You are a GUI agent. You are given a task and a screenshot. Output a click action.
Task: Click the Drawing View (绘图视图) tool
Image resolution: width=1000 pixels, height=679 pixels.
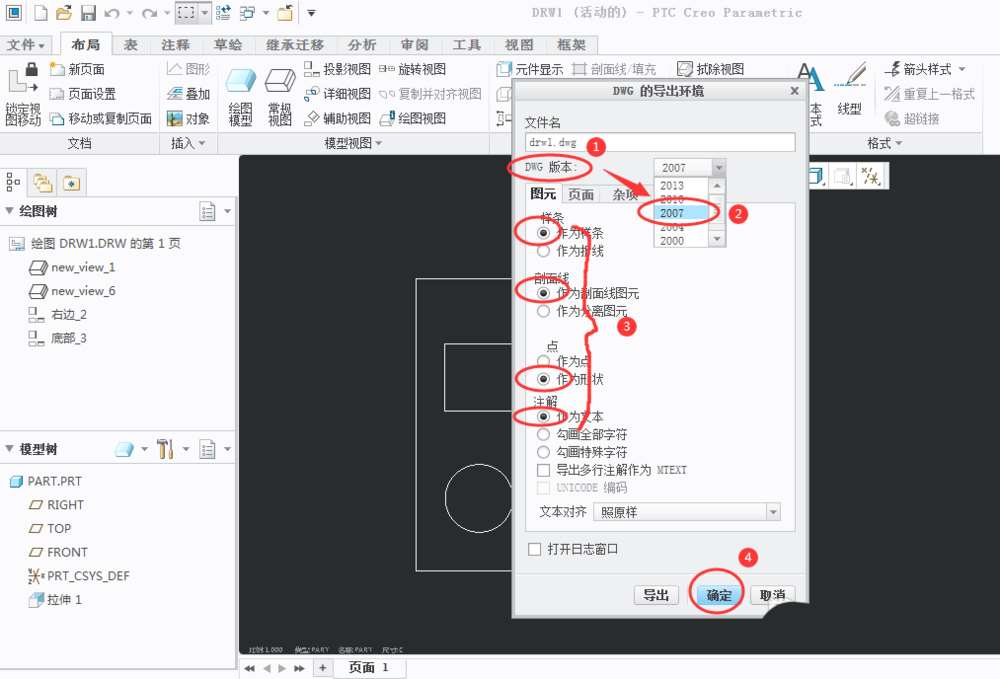(x=413, y=119)
